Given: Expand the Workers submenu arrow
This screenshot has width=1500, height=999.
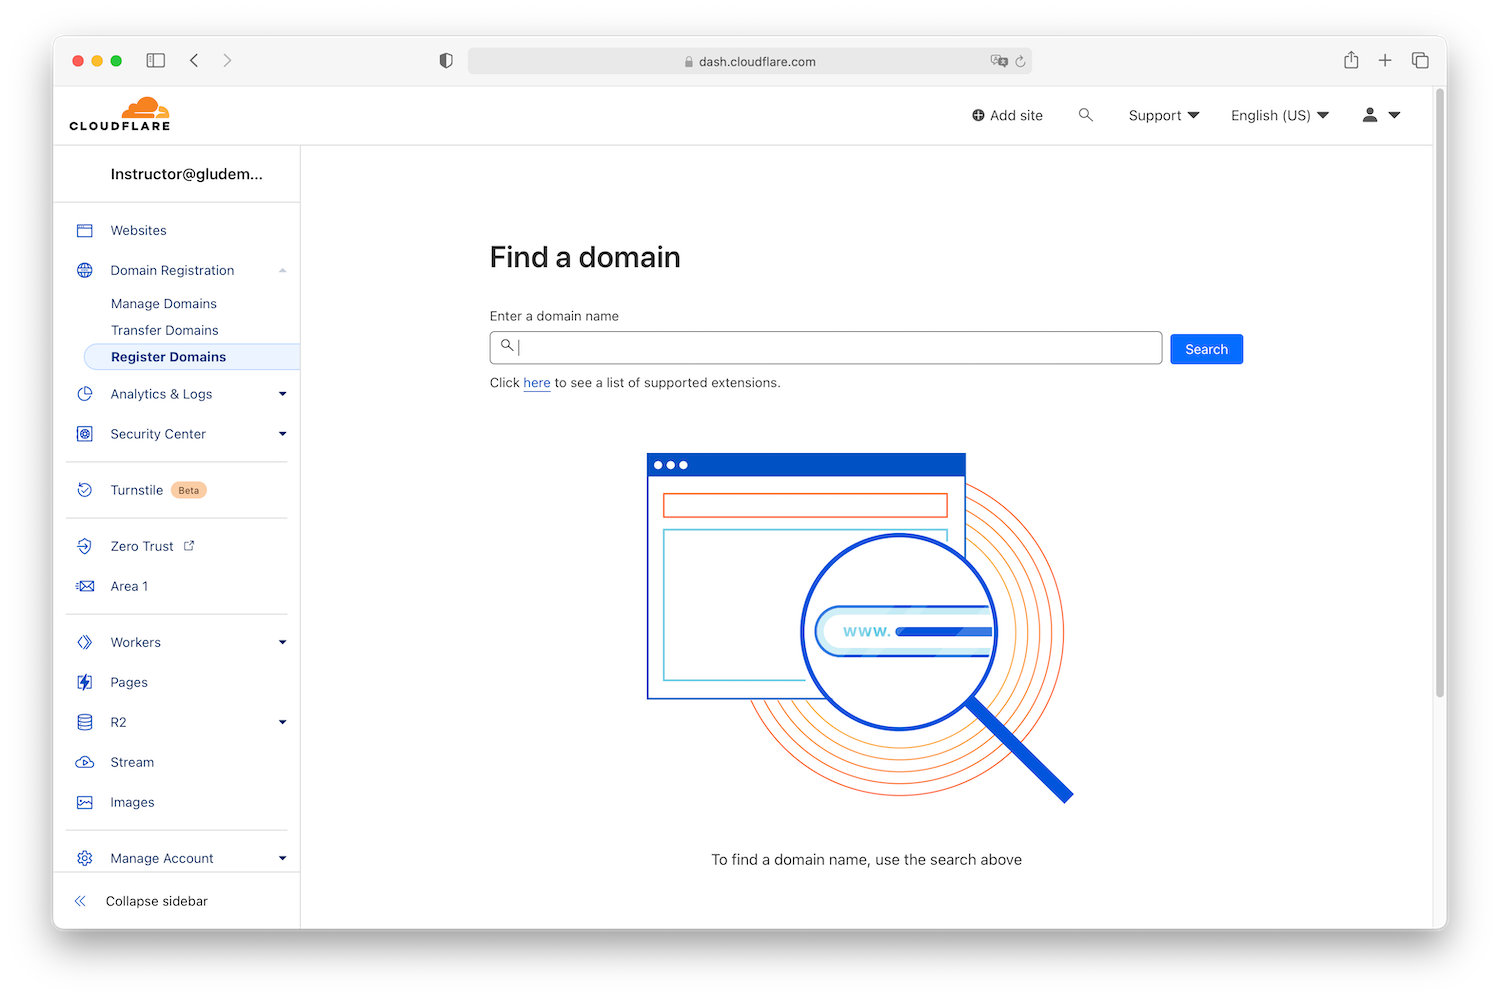Looking at the screenshot, I should pos(283,643).
